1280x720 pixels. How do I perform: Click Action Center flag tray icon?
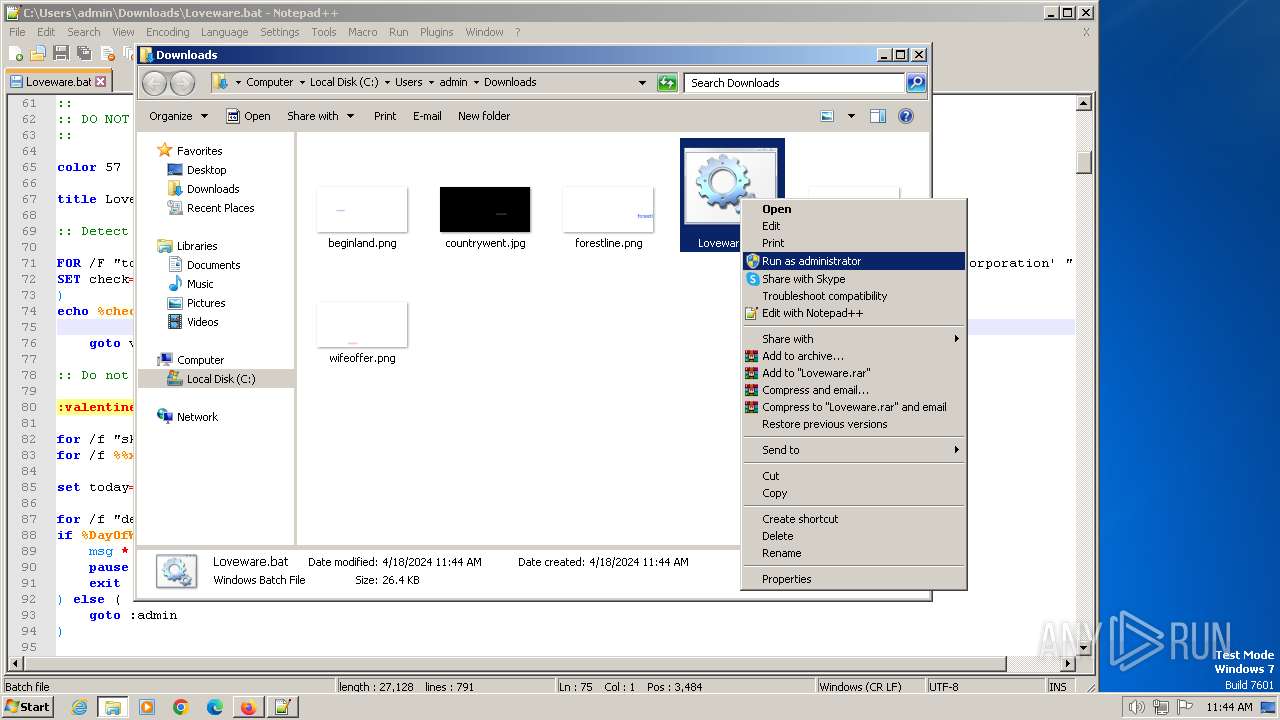click(1187, 707)
